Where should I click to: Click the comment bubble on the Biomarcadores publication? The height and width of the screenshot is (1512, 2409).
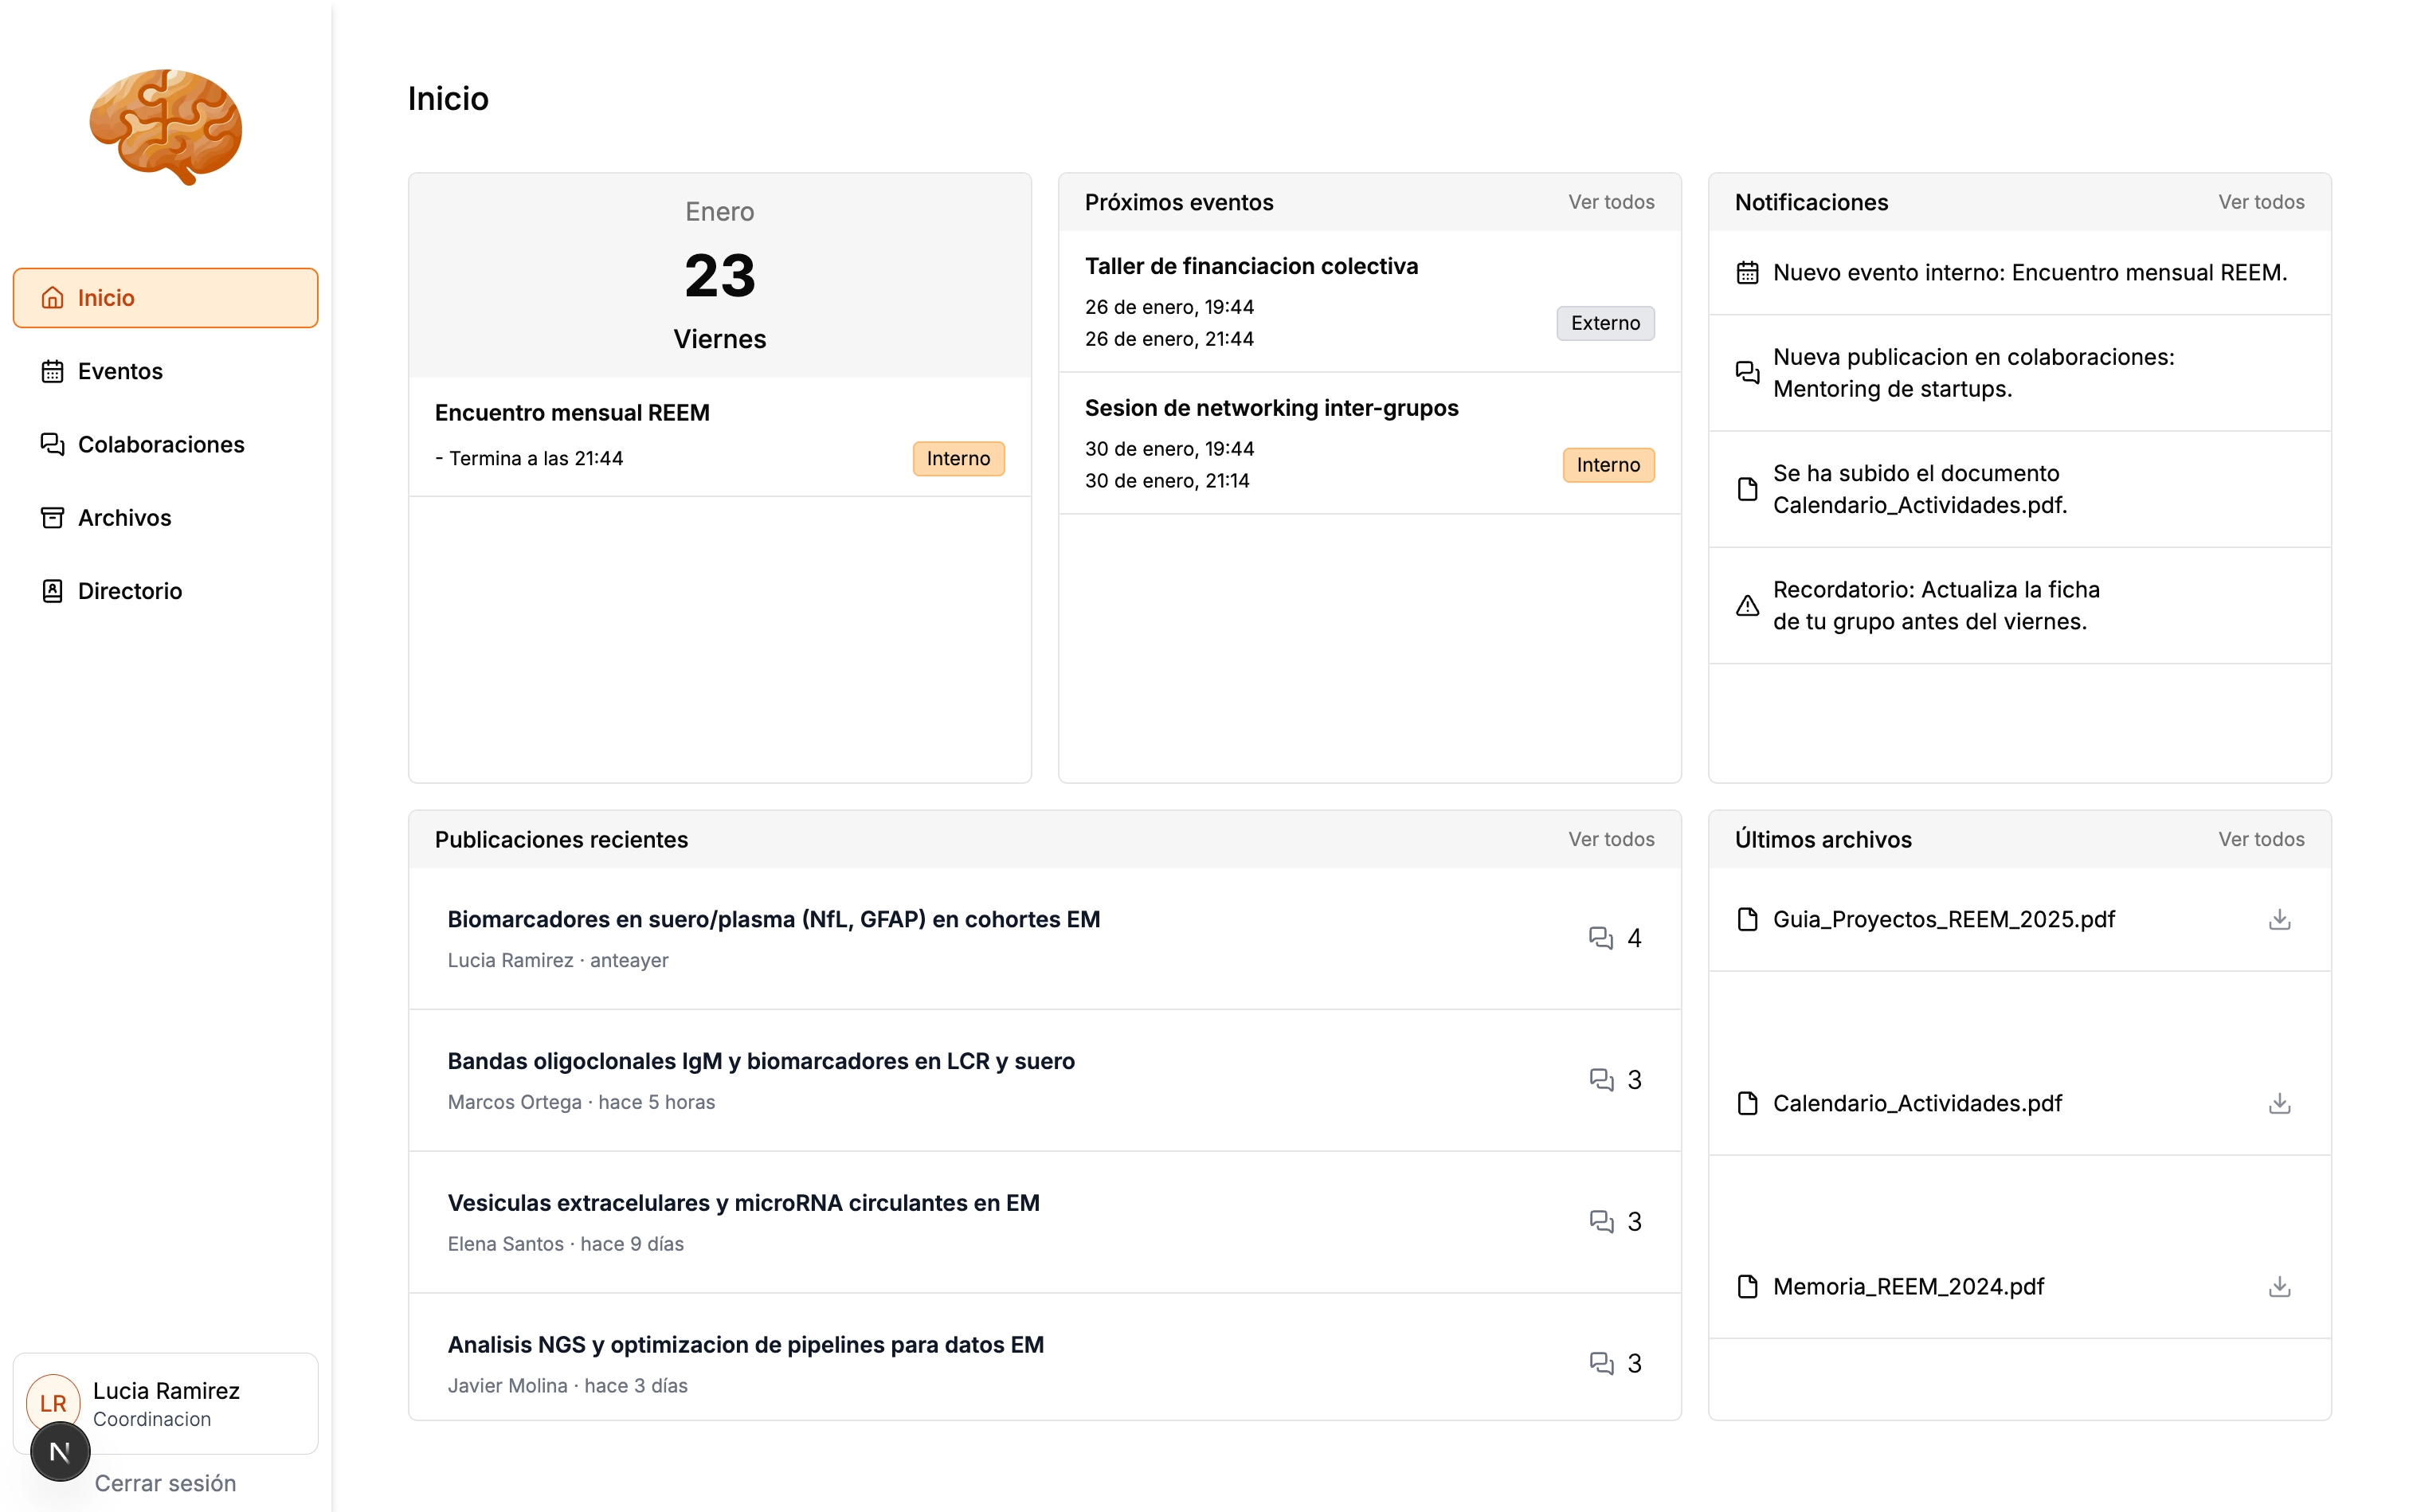click(1602, 938)
